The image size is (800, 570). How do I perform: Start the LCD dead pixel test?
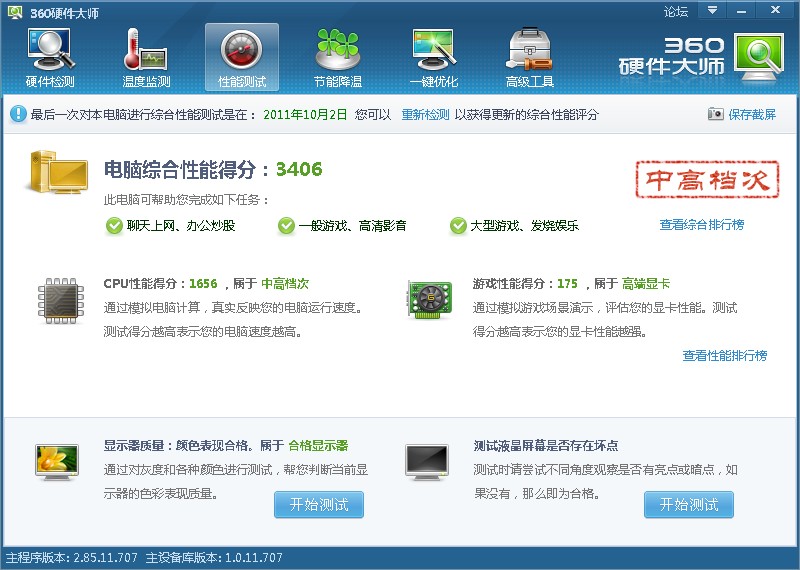point(689,505)
